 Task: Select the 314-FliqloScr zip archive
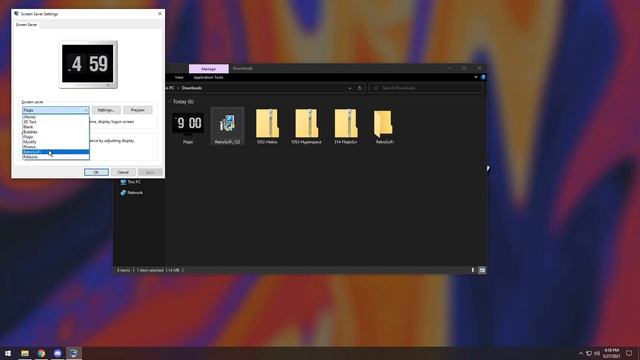pos(346,127)
